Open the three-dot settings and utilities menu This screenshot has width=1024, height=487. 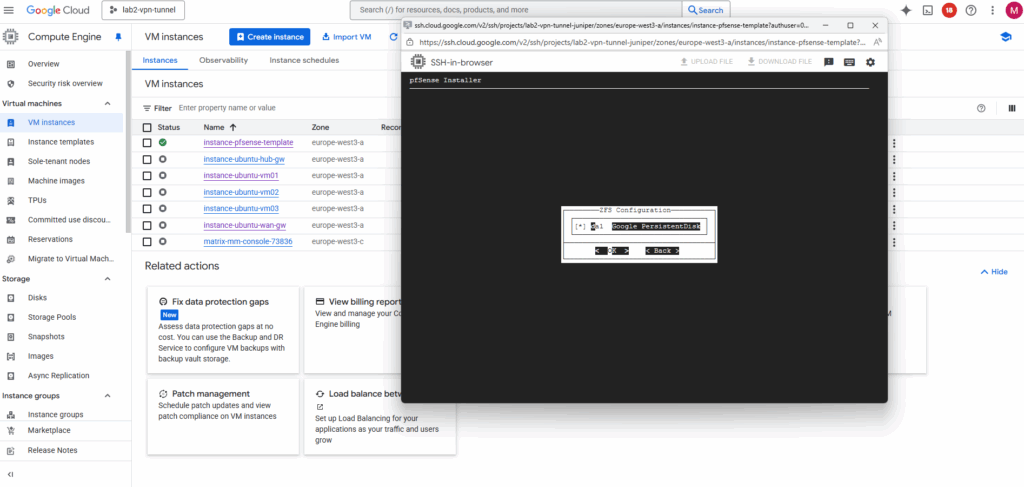(x=993, y=10)
